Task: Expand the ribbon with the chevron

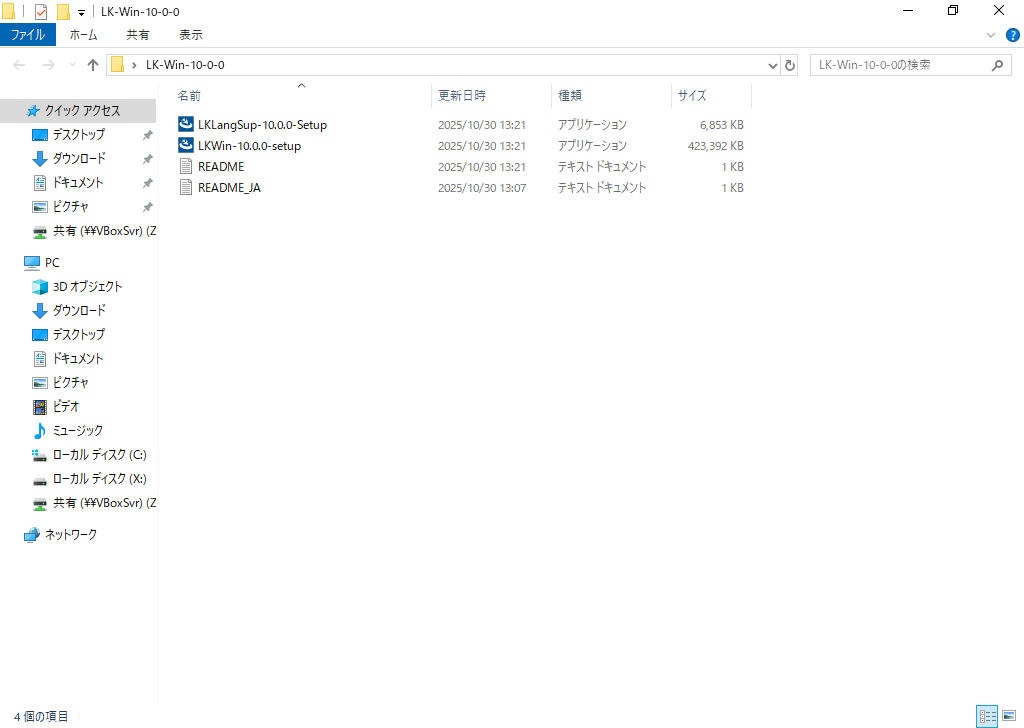Action: point(991,35)
